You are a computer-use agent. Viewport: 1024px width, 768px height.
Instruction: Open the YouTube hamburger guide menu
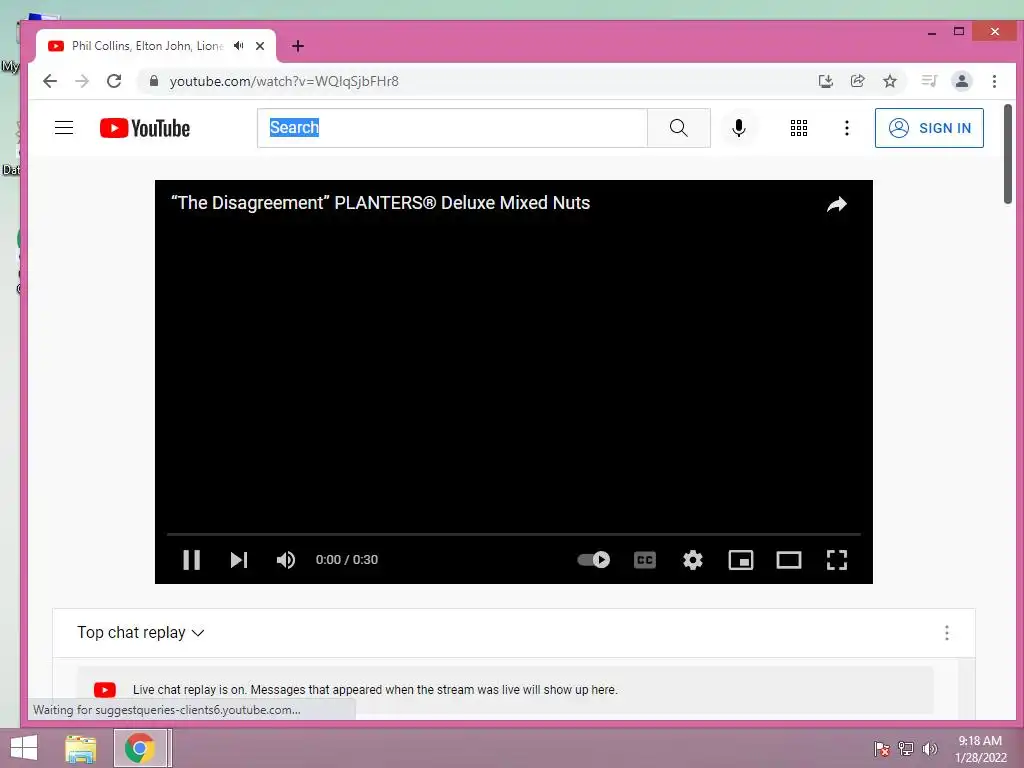[64, 127]
